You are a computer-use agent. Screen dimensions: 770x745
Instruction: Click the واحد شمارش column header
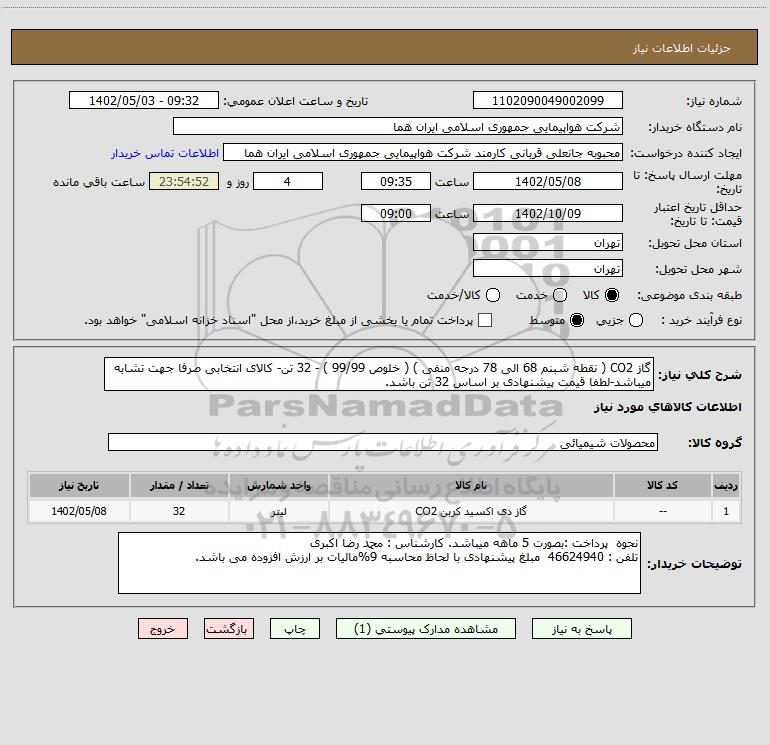[278, 485]
